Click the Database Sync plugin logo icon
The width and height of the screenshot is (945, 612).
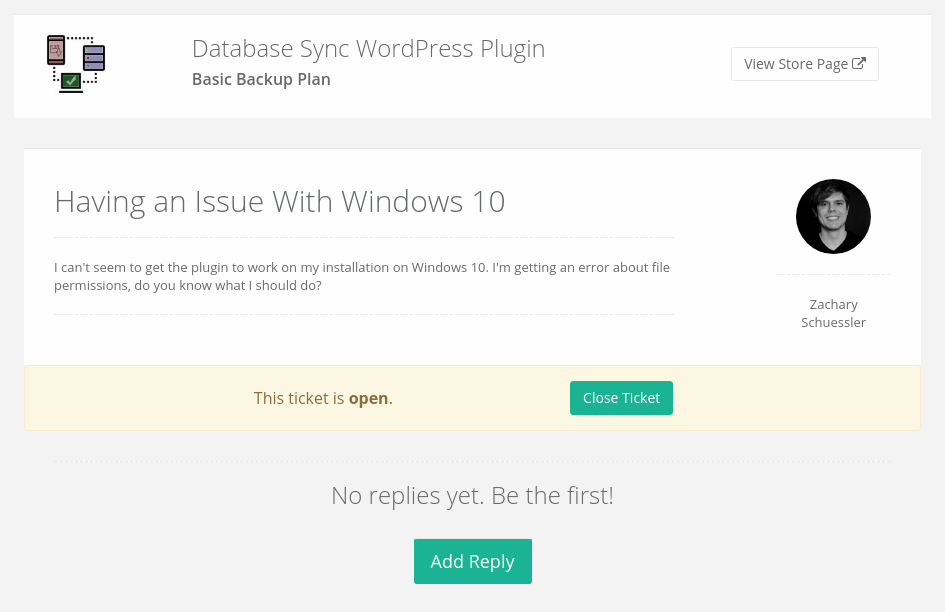click(x=76, y=64)
